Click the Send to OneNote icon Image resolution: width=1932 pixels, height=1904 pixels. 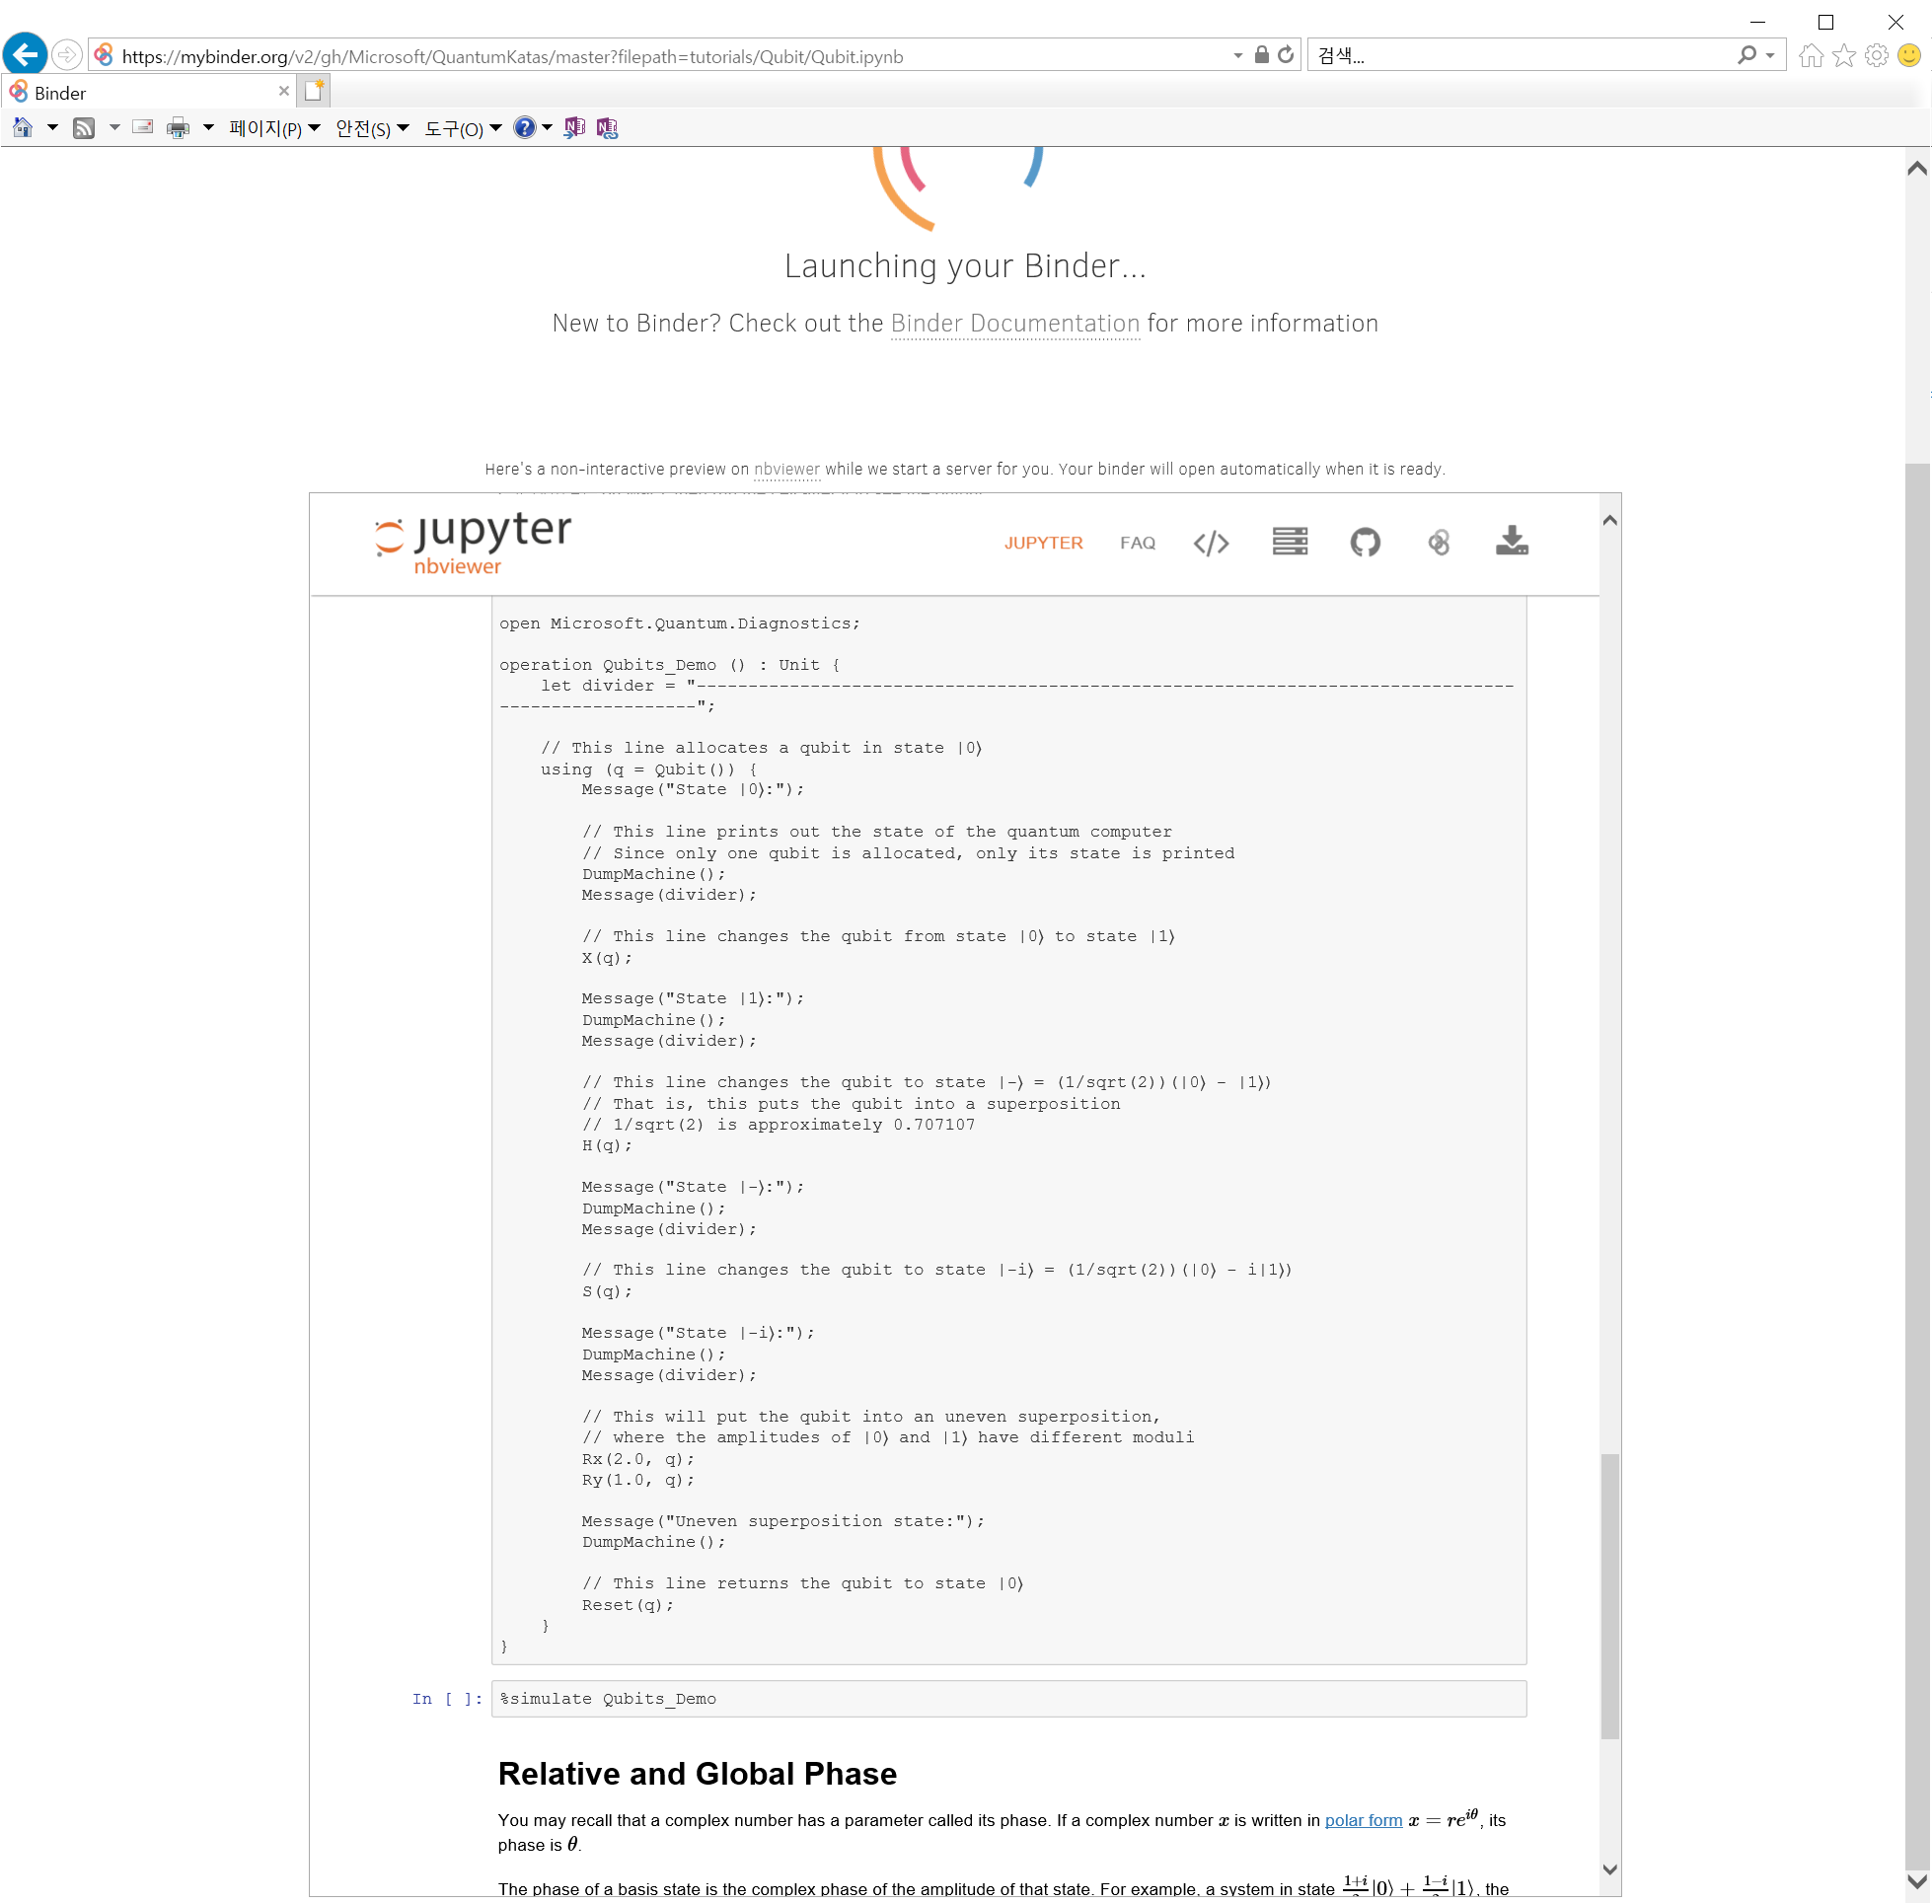574,128
